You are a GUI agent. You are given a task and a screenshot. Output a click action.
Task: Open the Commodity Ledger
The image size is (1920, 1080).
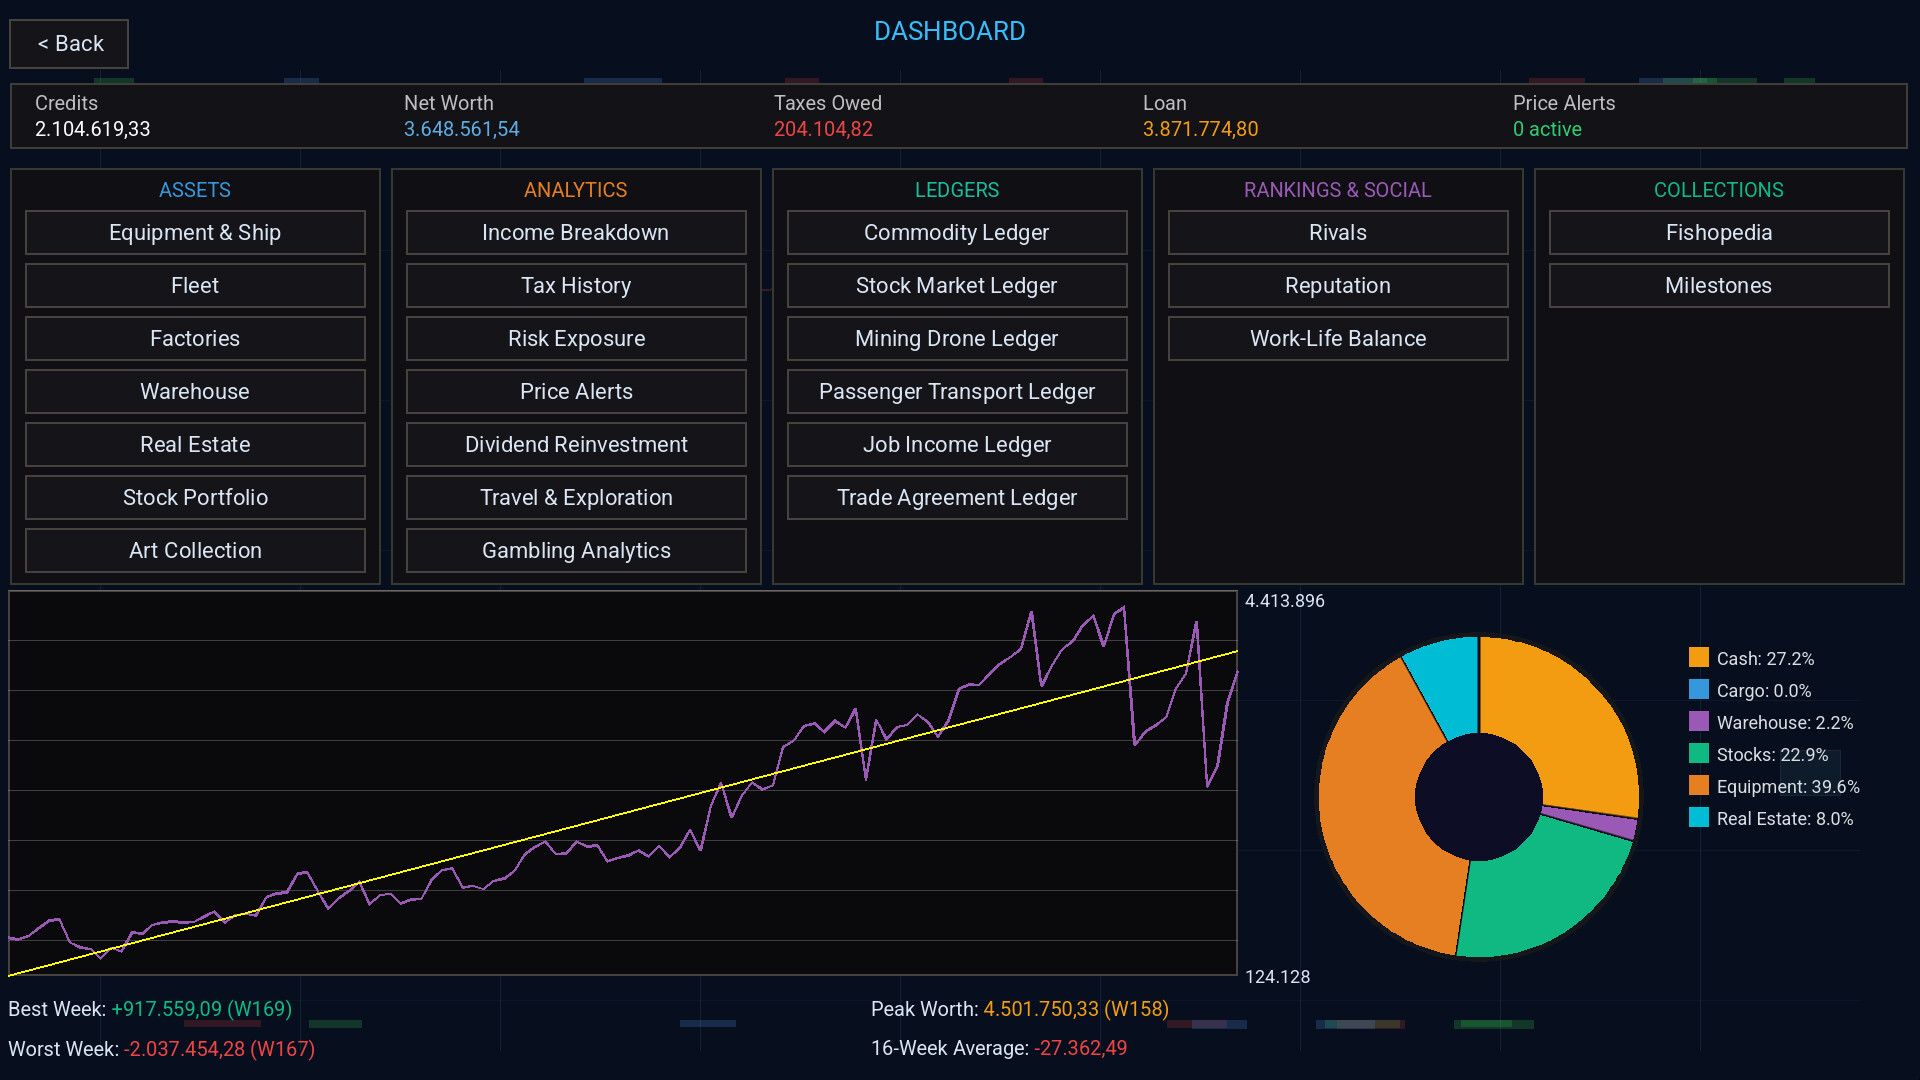(x=957, y=232)
